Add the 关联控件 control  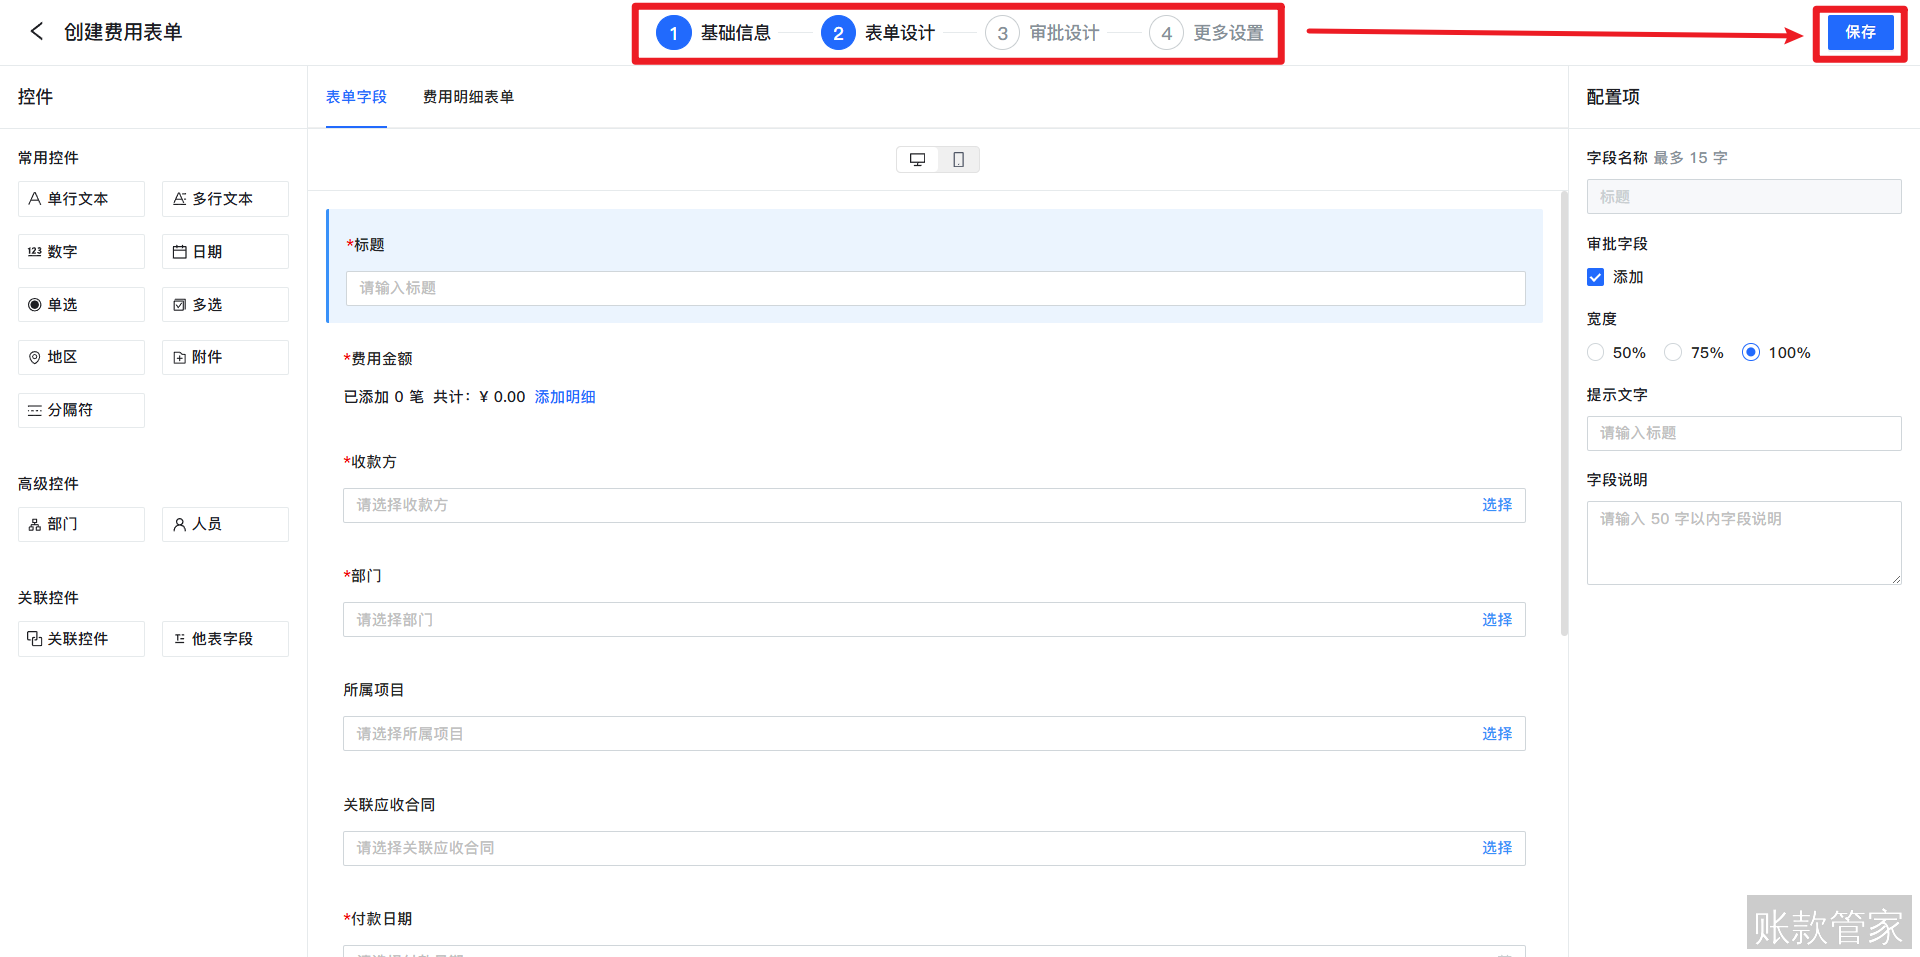coord(81,639)
